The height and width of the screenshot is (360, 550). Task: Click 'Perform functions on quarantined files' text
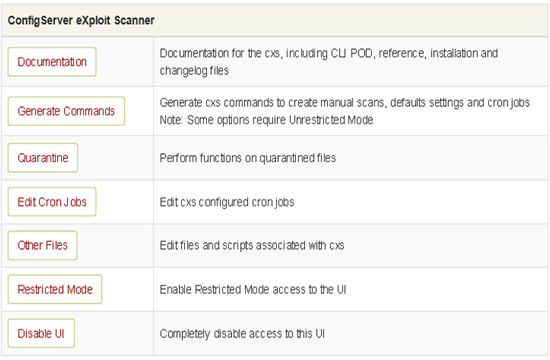[x=248, y=158]
